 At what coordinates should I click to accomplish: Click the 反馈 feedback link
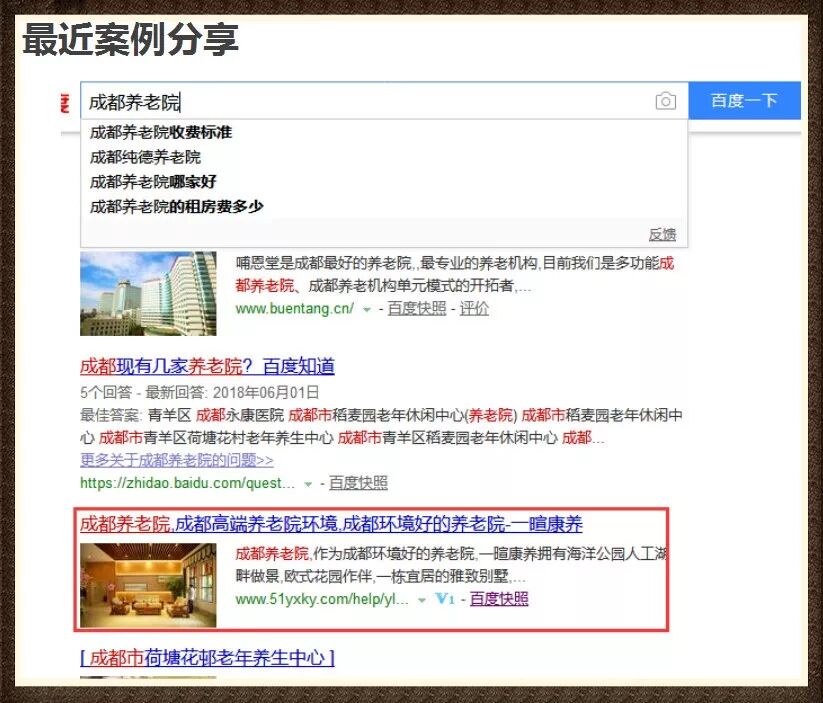(662, 234)
